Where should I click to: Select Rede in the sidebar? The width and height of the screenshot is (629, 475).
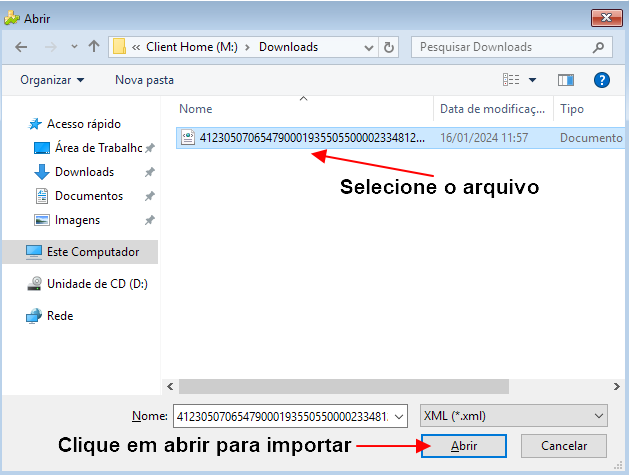60,316
